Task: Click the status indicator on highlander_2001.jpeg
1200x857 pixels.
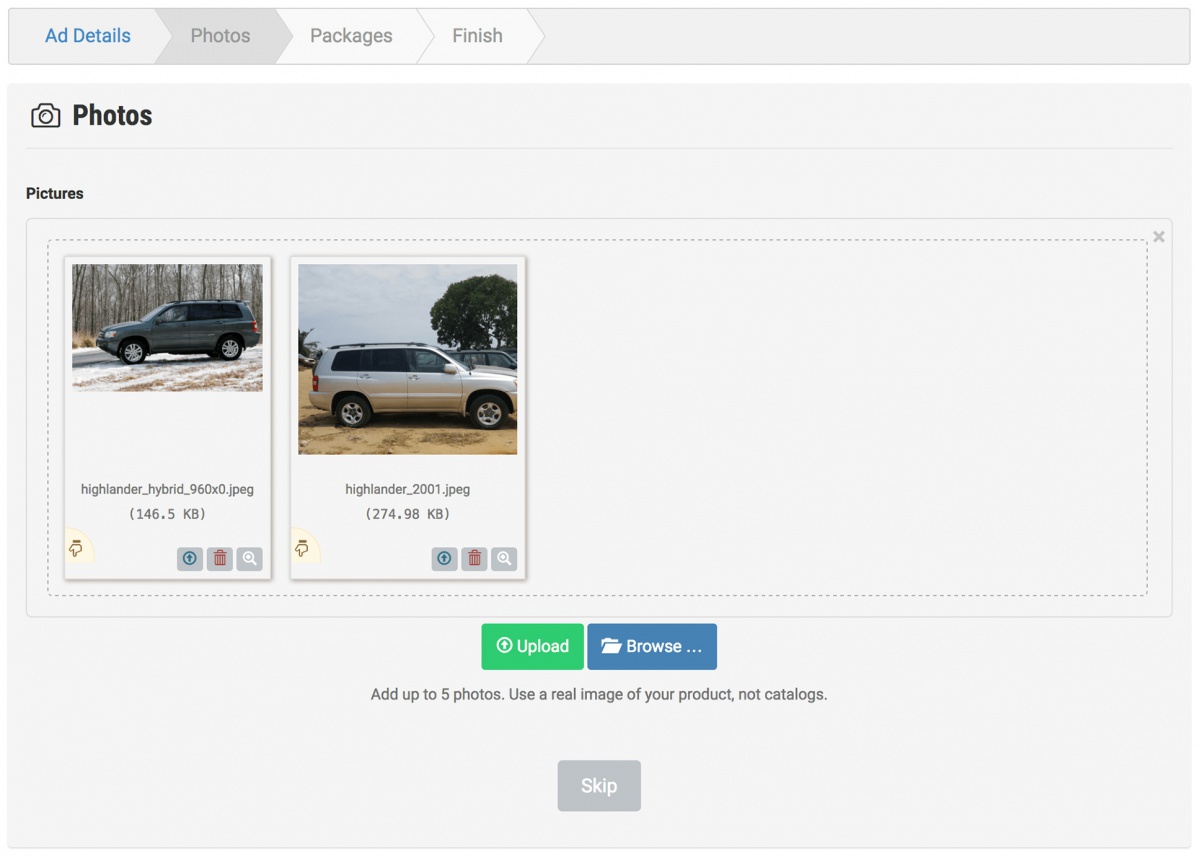Action: tap(302, 548)
